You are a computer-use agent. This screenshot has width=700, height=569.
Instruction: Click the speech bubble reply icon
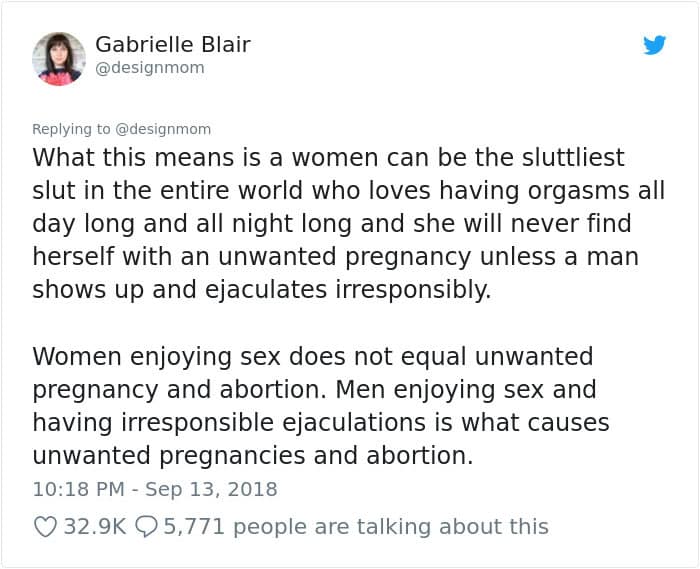146,527
